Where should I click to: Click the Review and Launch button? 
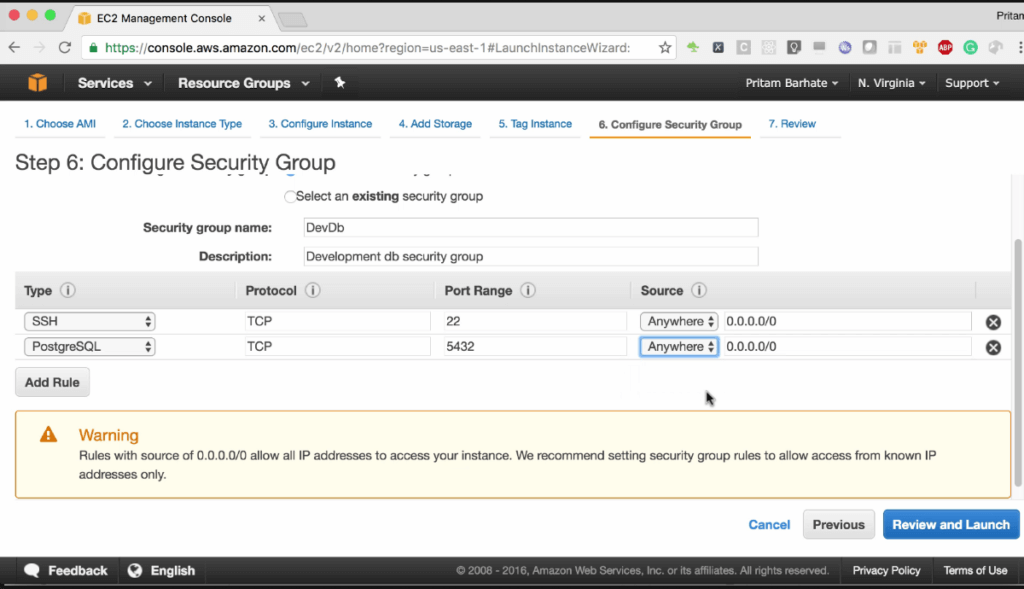[950, 524]
